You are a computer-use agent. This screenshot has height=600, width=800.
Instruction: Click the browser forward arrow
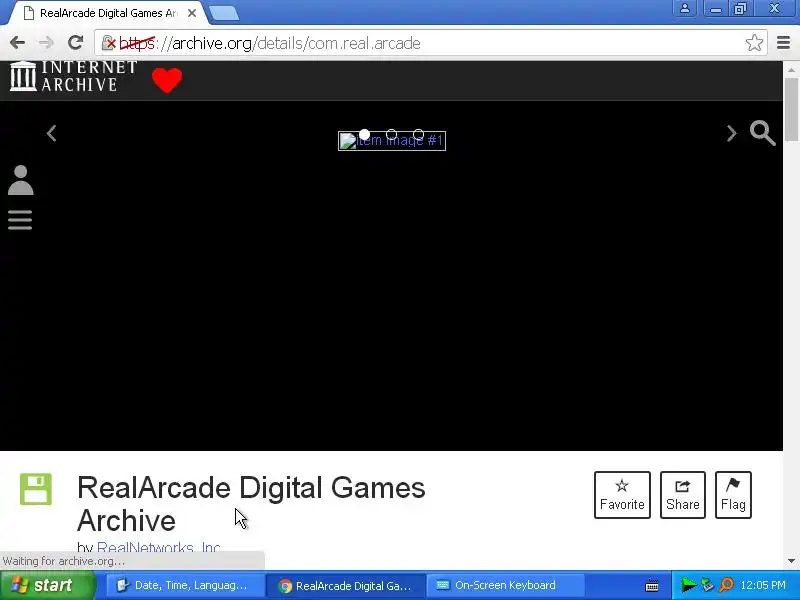pyautogui.click(x=46, y=43)
